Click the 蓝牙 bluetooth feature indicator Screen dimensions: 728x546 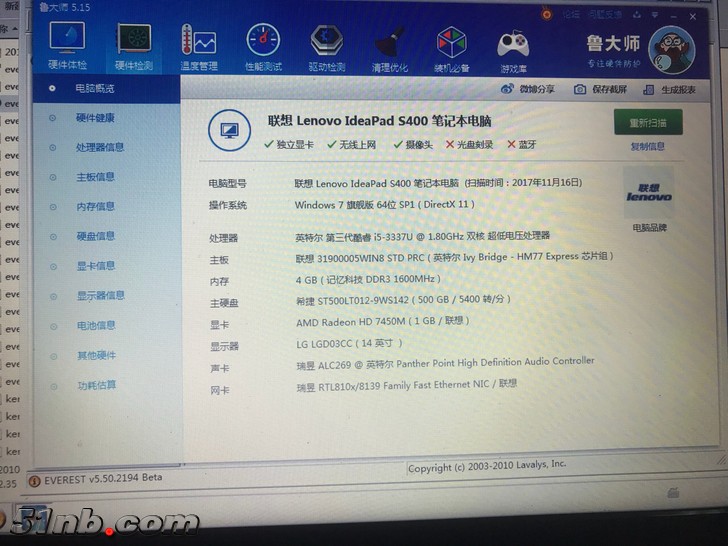coord(522,144)
